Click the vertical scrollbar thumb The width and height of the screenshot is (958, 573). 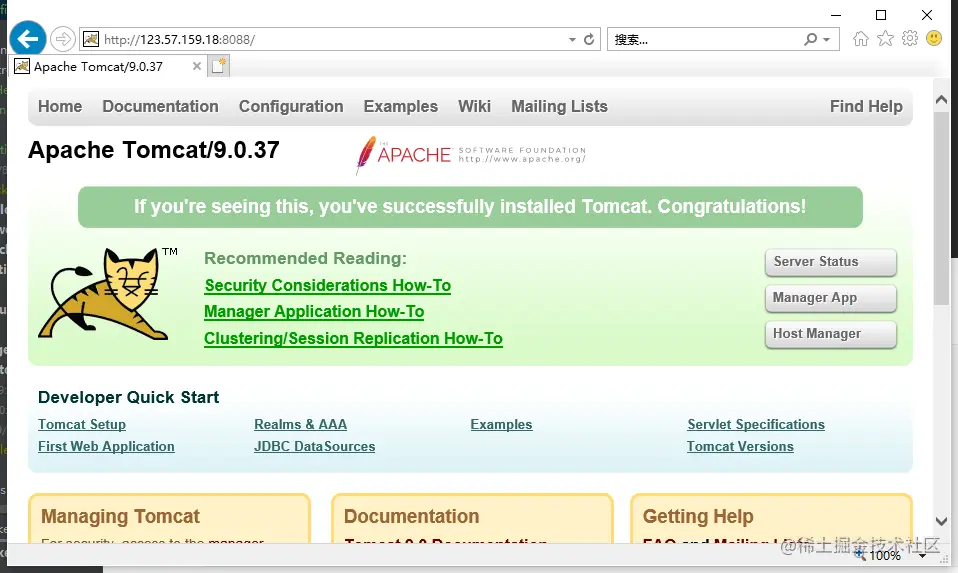(x=942, y=208)
